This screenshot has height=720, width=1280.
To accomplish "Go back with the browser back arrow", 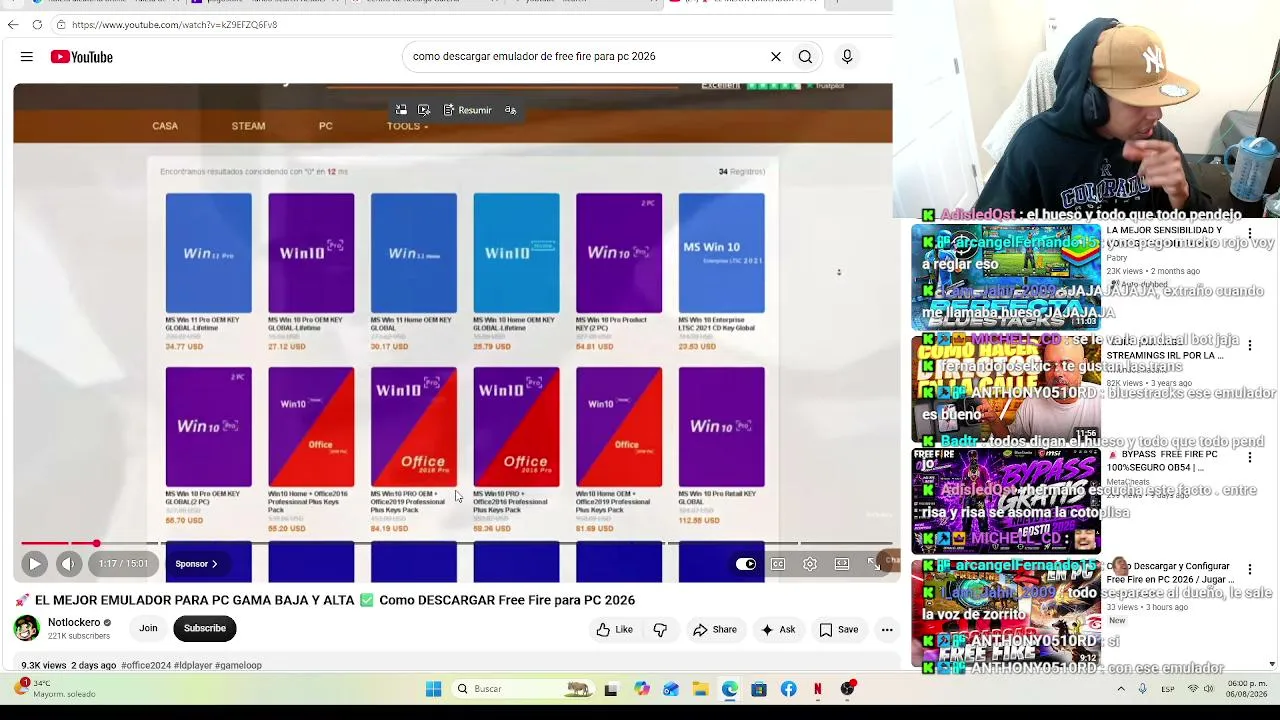I will point(13,24).
